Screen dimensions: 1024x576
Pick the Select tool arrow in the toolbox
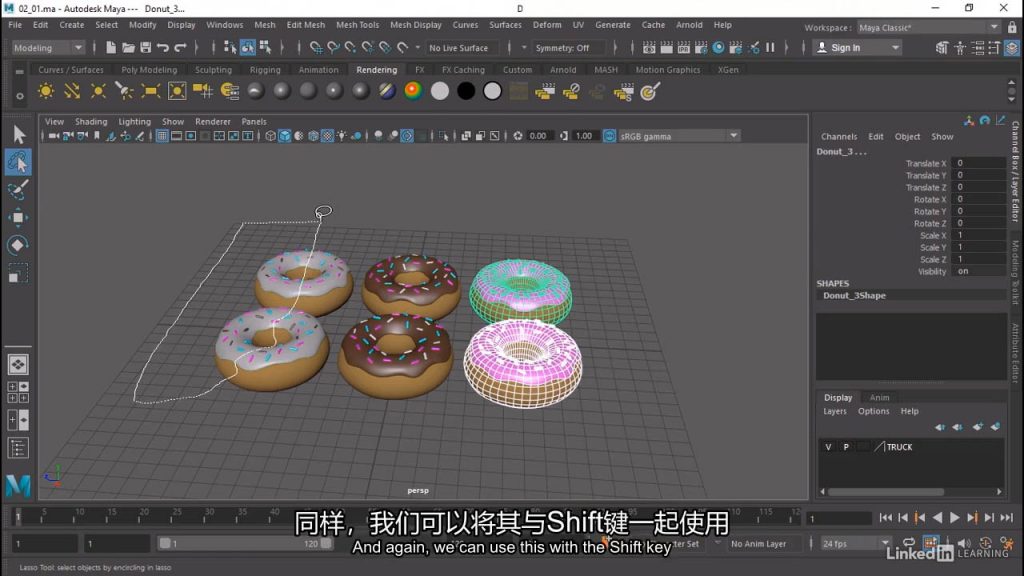point(18,134)
